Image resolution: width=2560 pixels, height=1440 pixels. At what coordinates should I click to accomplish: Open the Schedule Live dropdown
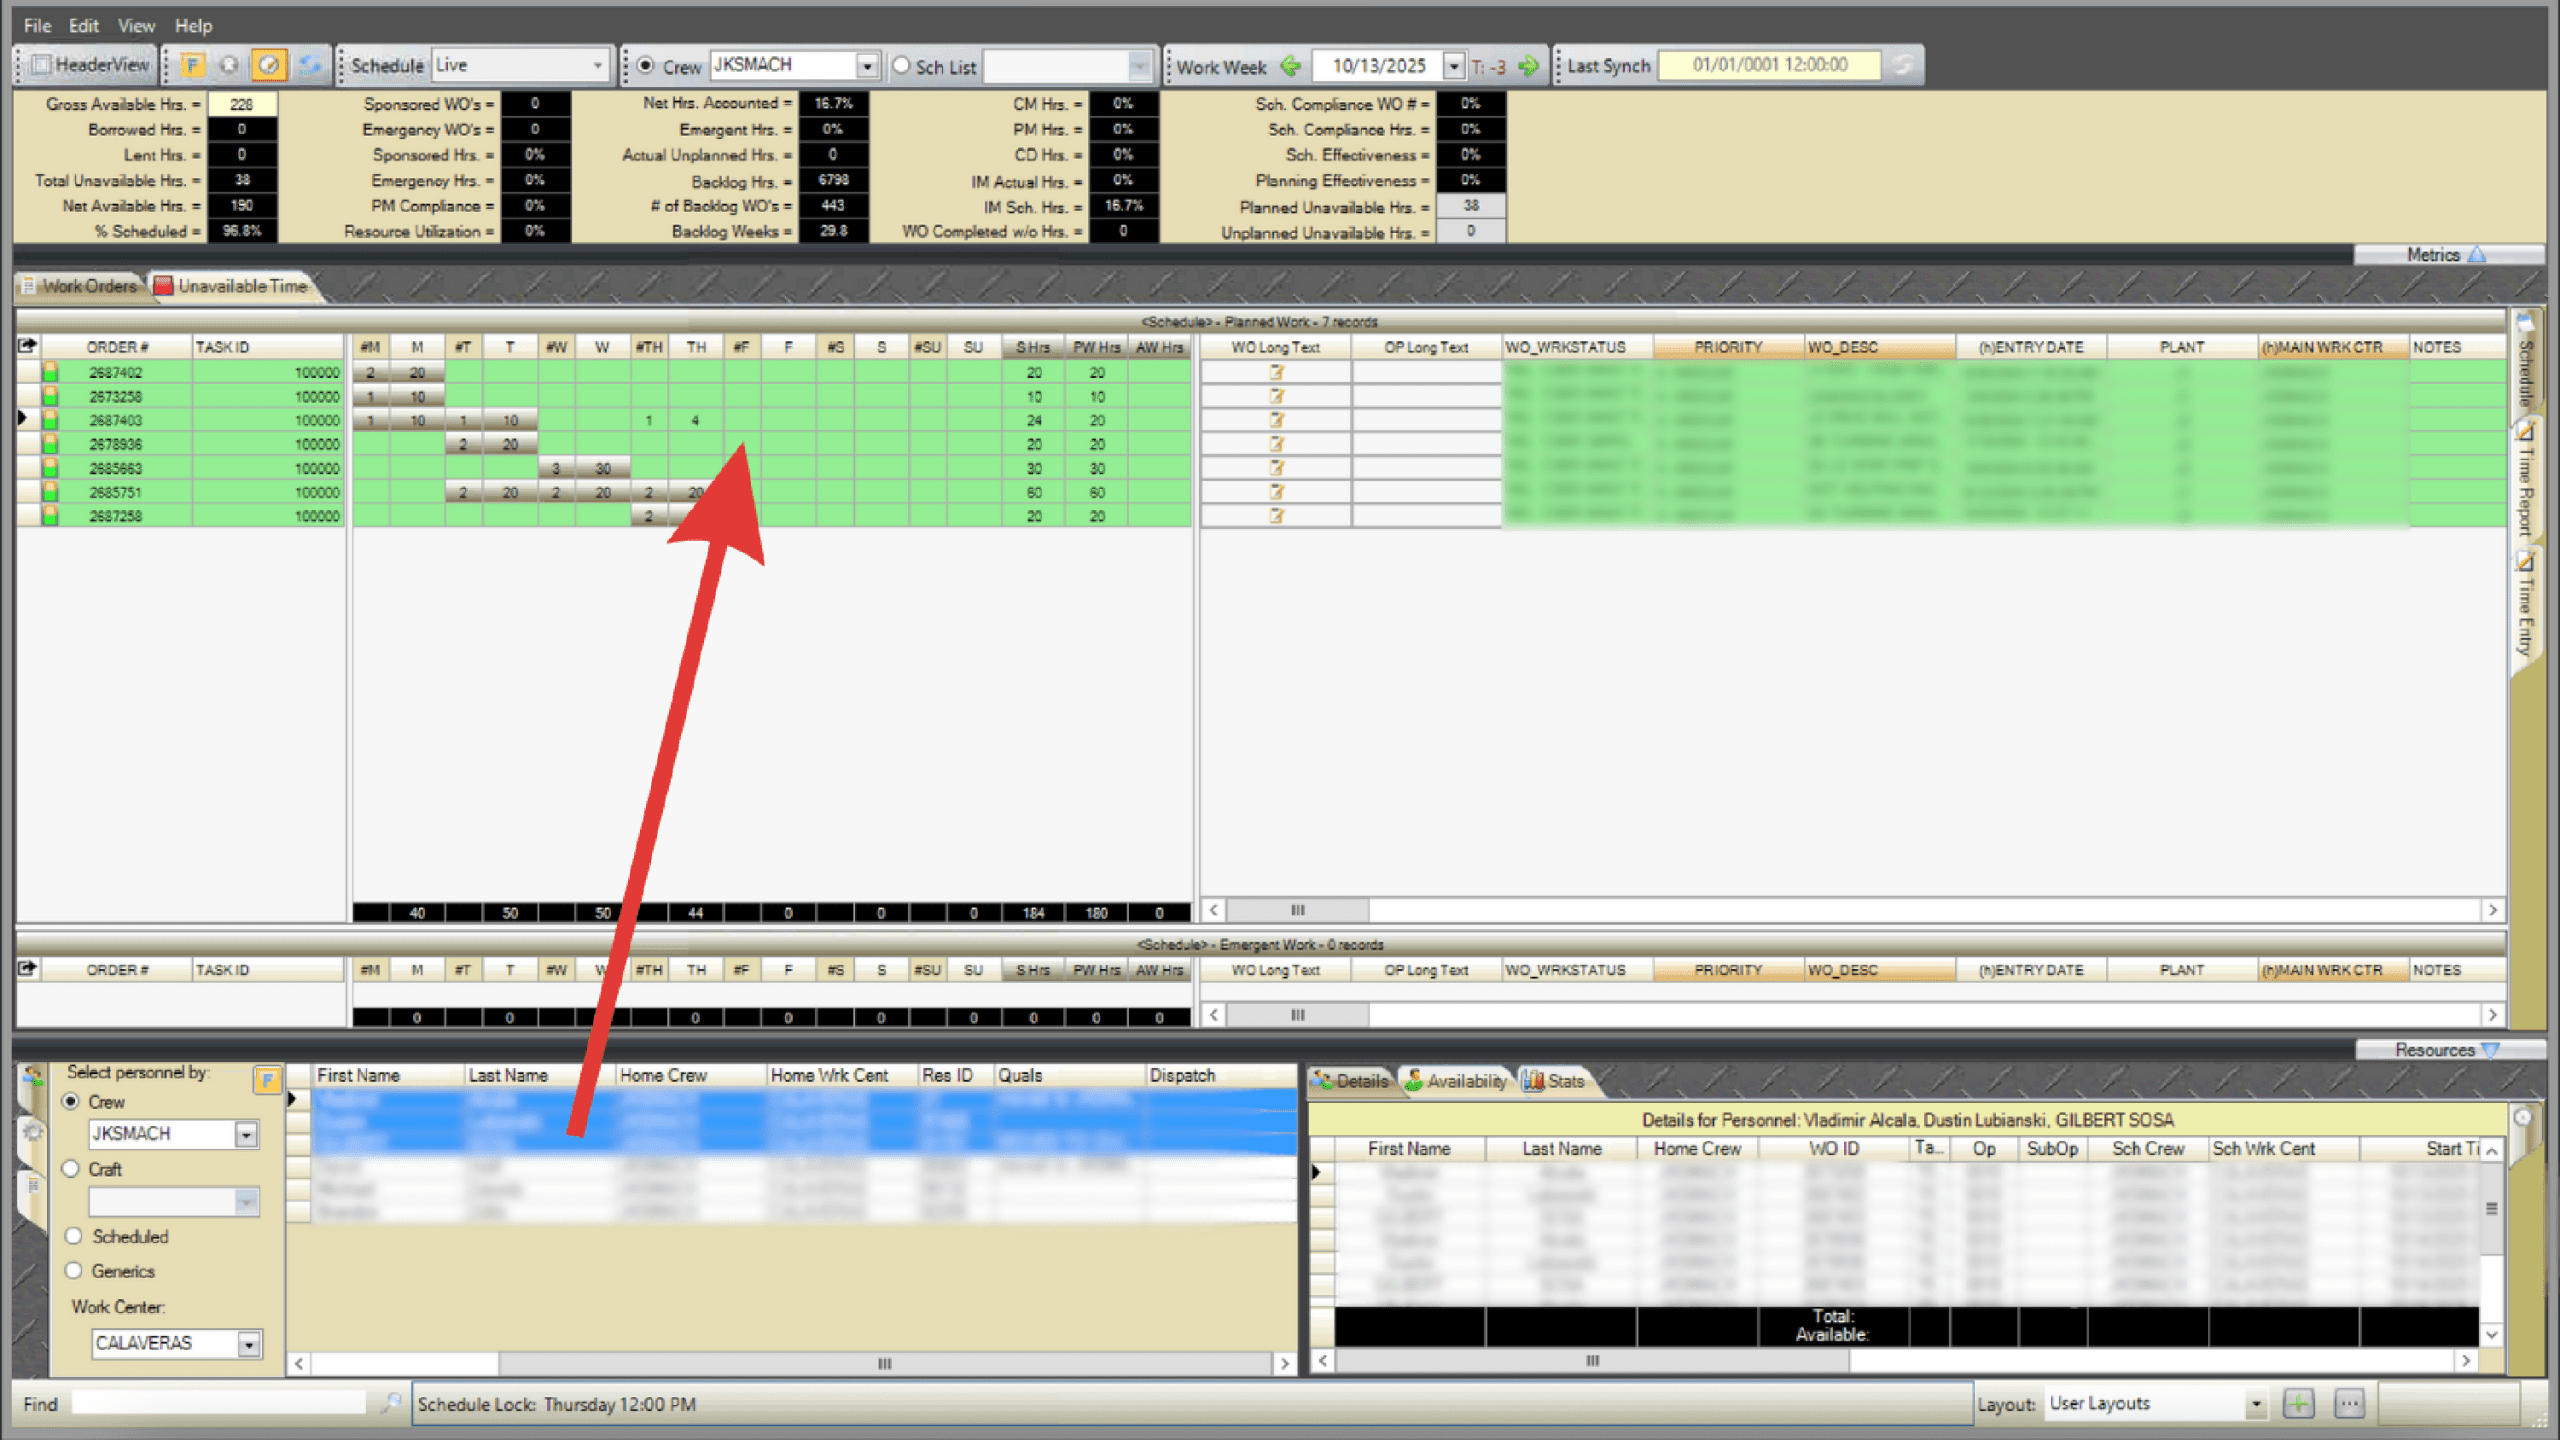click(x=597, y=66)
